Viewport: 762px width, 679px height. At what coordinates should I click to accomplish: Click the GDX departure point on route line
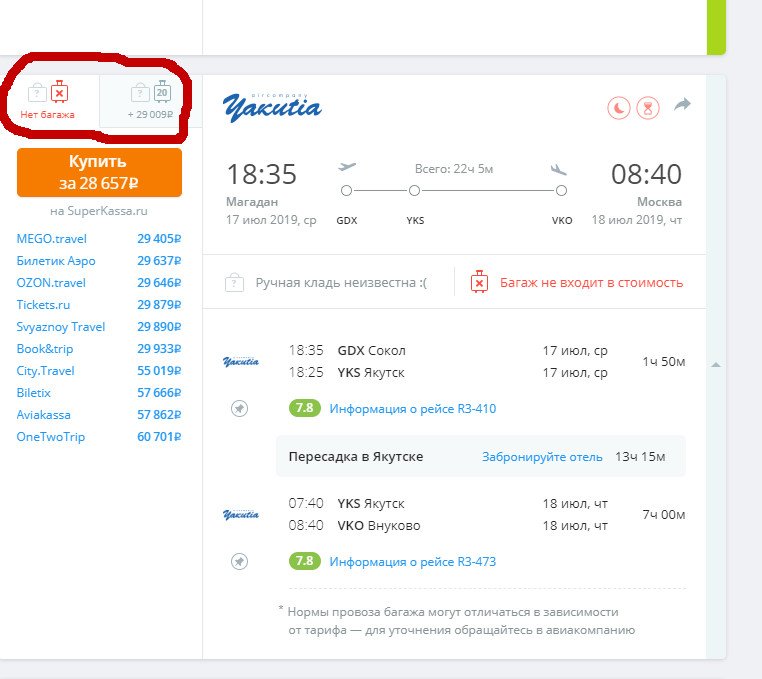pos(346,191)
